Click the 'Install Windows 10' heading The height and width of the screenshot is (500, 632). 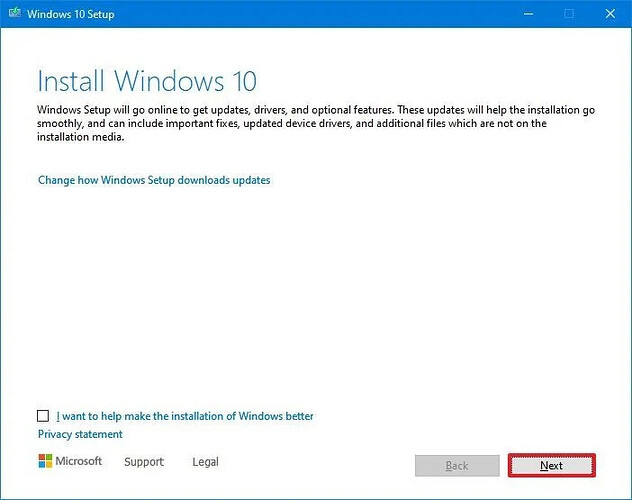click(147, 81)
